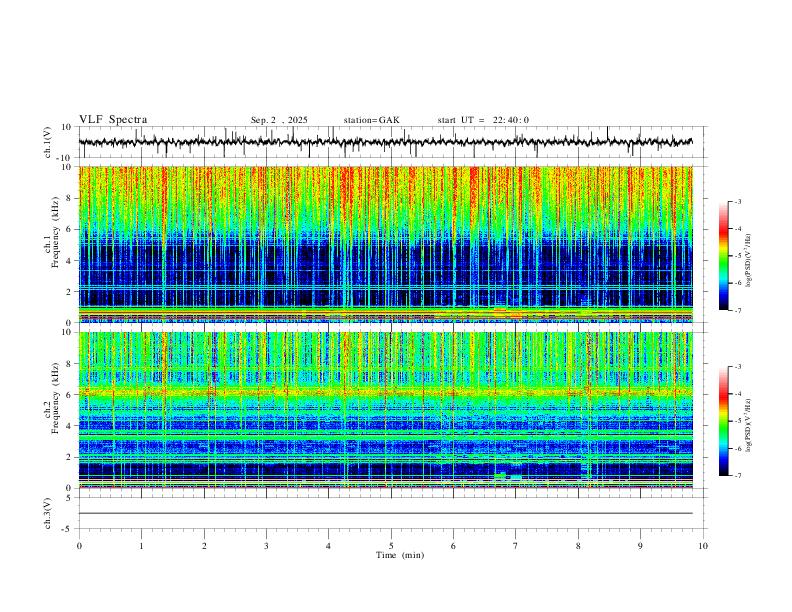Click time axis tick label "3"
The height and width of the screenshot is (612, 792).
[x=266, y=546]
